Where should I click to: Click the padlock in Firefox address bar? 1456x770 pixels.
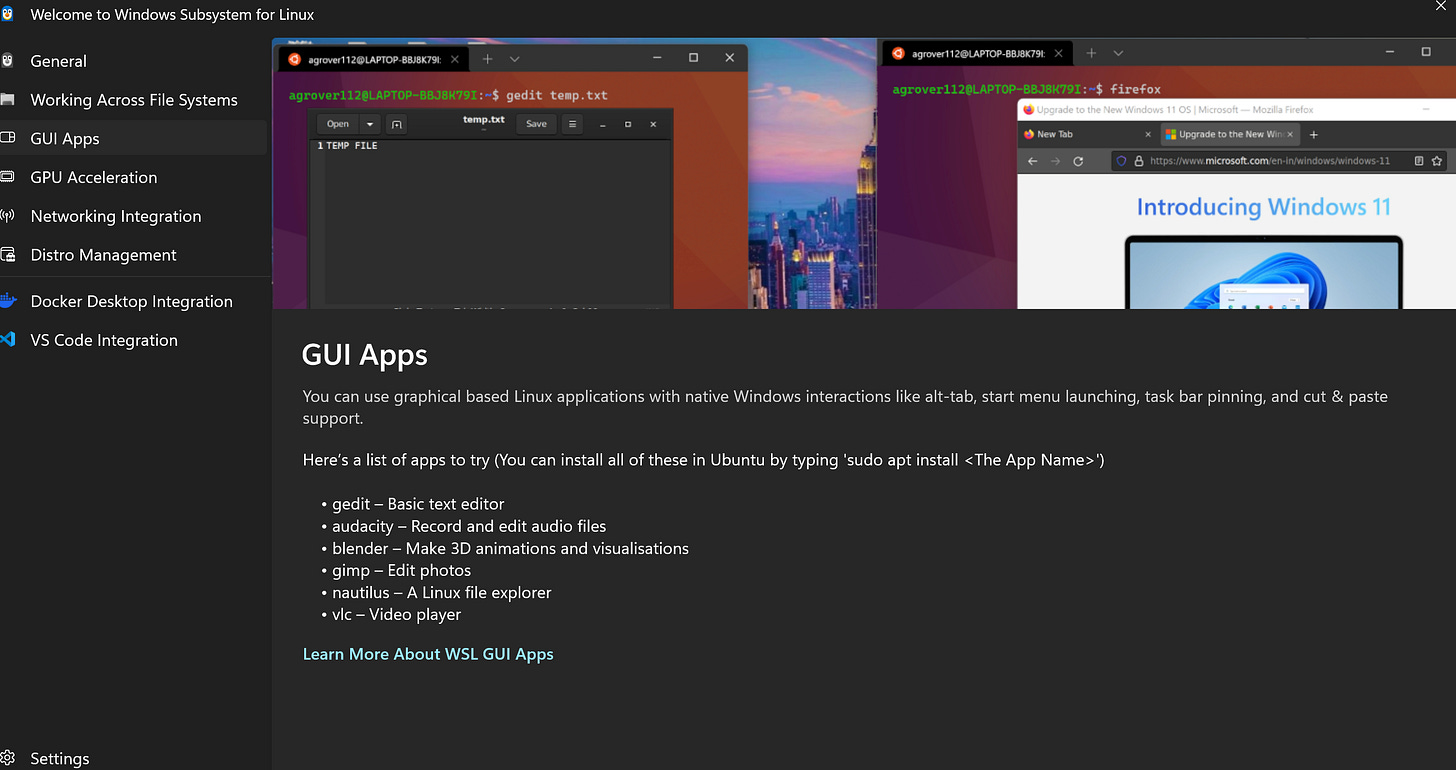1137,161
